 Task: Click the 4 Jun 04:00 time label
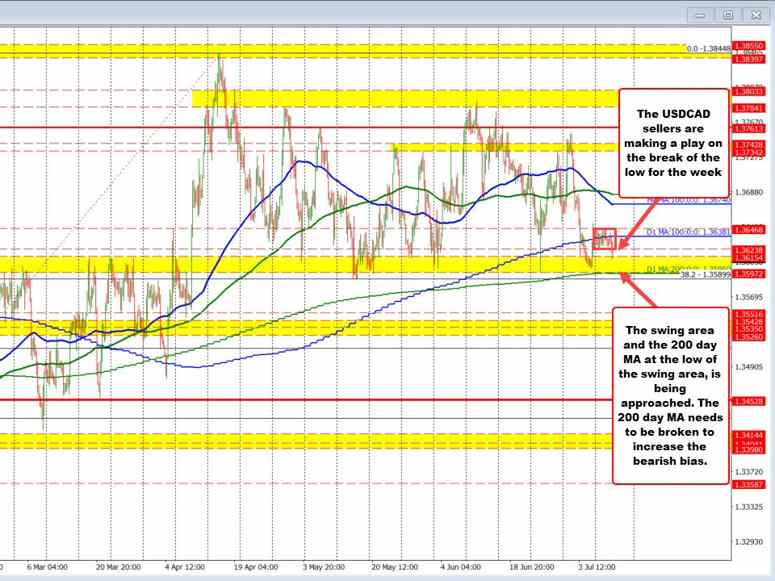coord(461,567)
